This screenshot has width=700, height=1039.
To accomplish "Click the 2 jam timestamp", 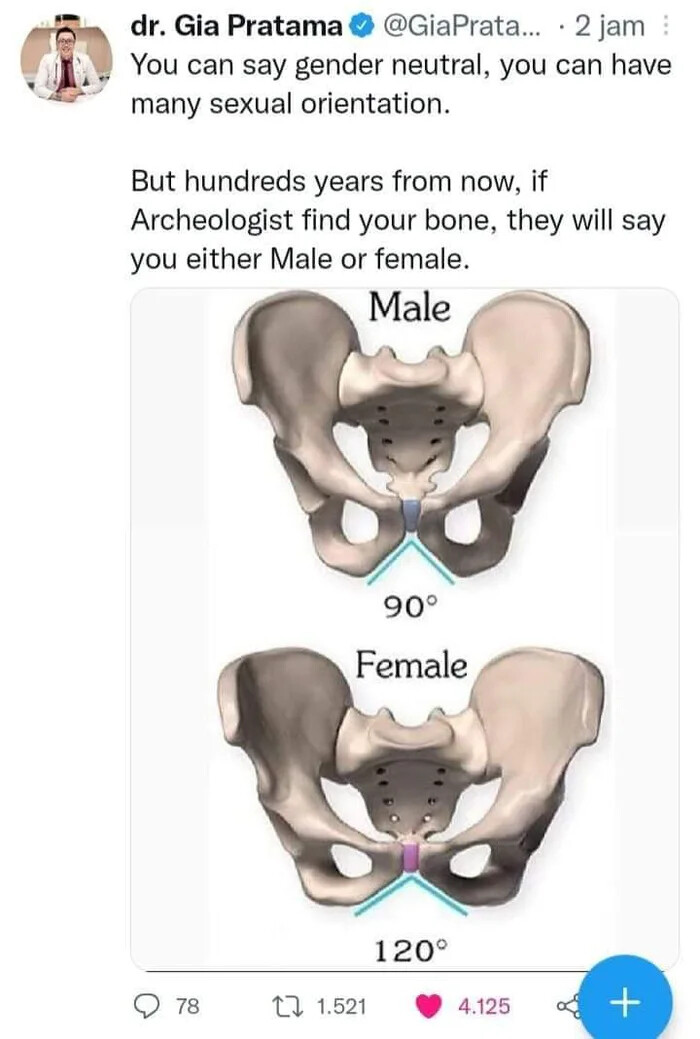I will tap(610, 27).
